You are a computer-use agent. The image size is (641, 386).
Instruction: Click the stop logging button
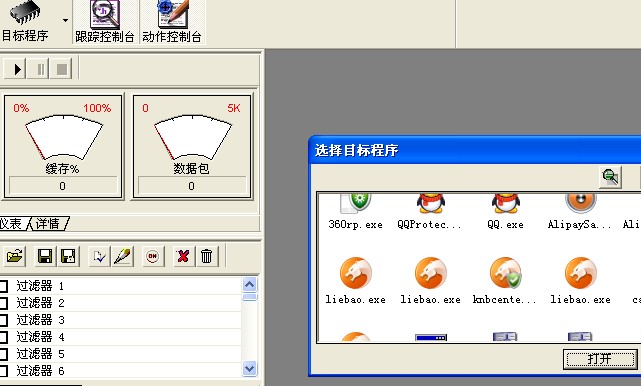62,69
